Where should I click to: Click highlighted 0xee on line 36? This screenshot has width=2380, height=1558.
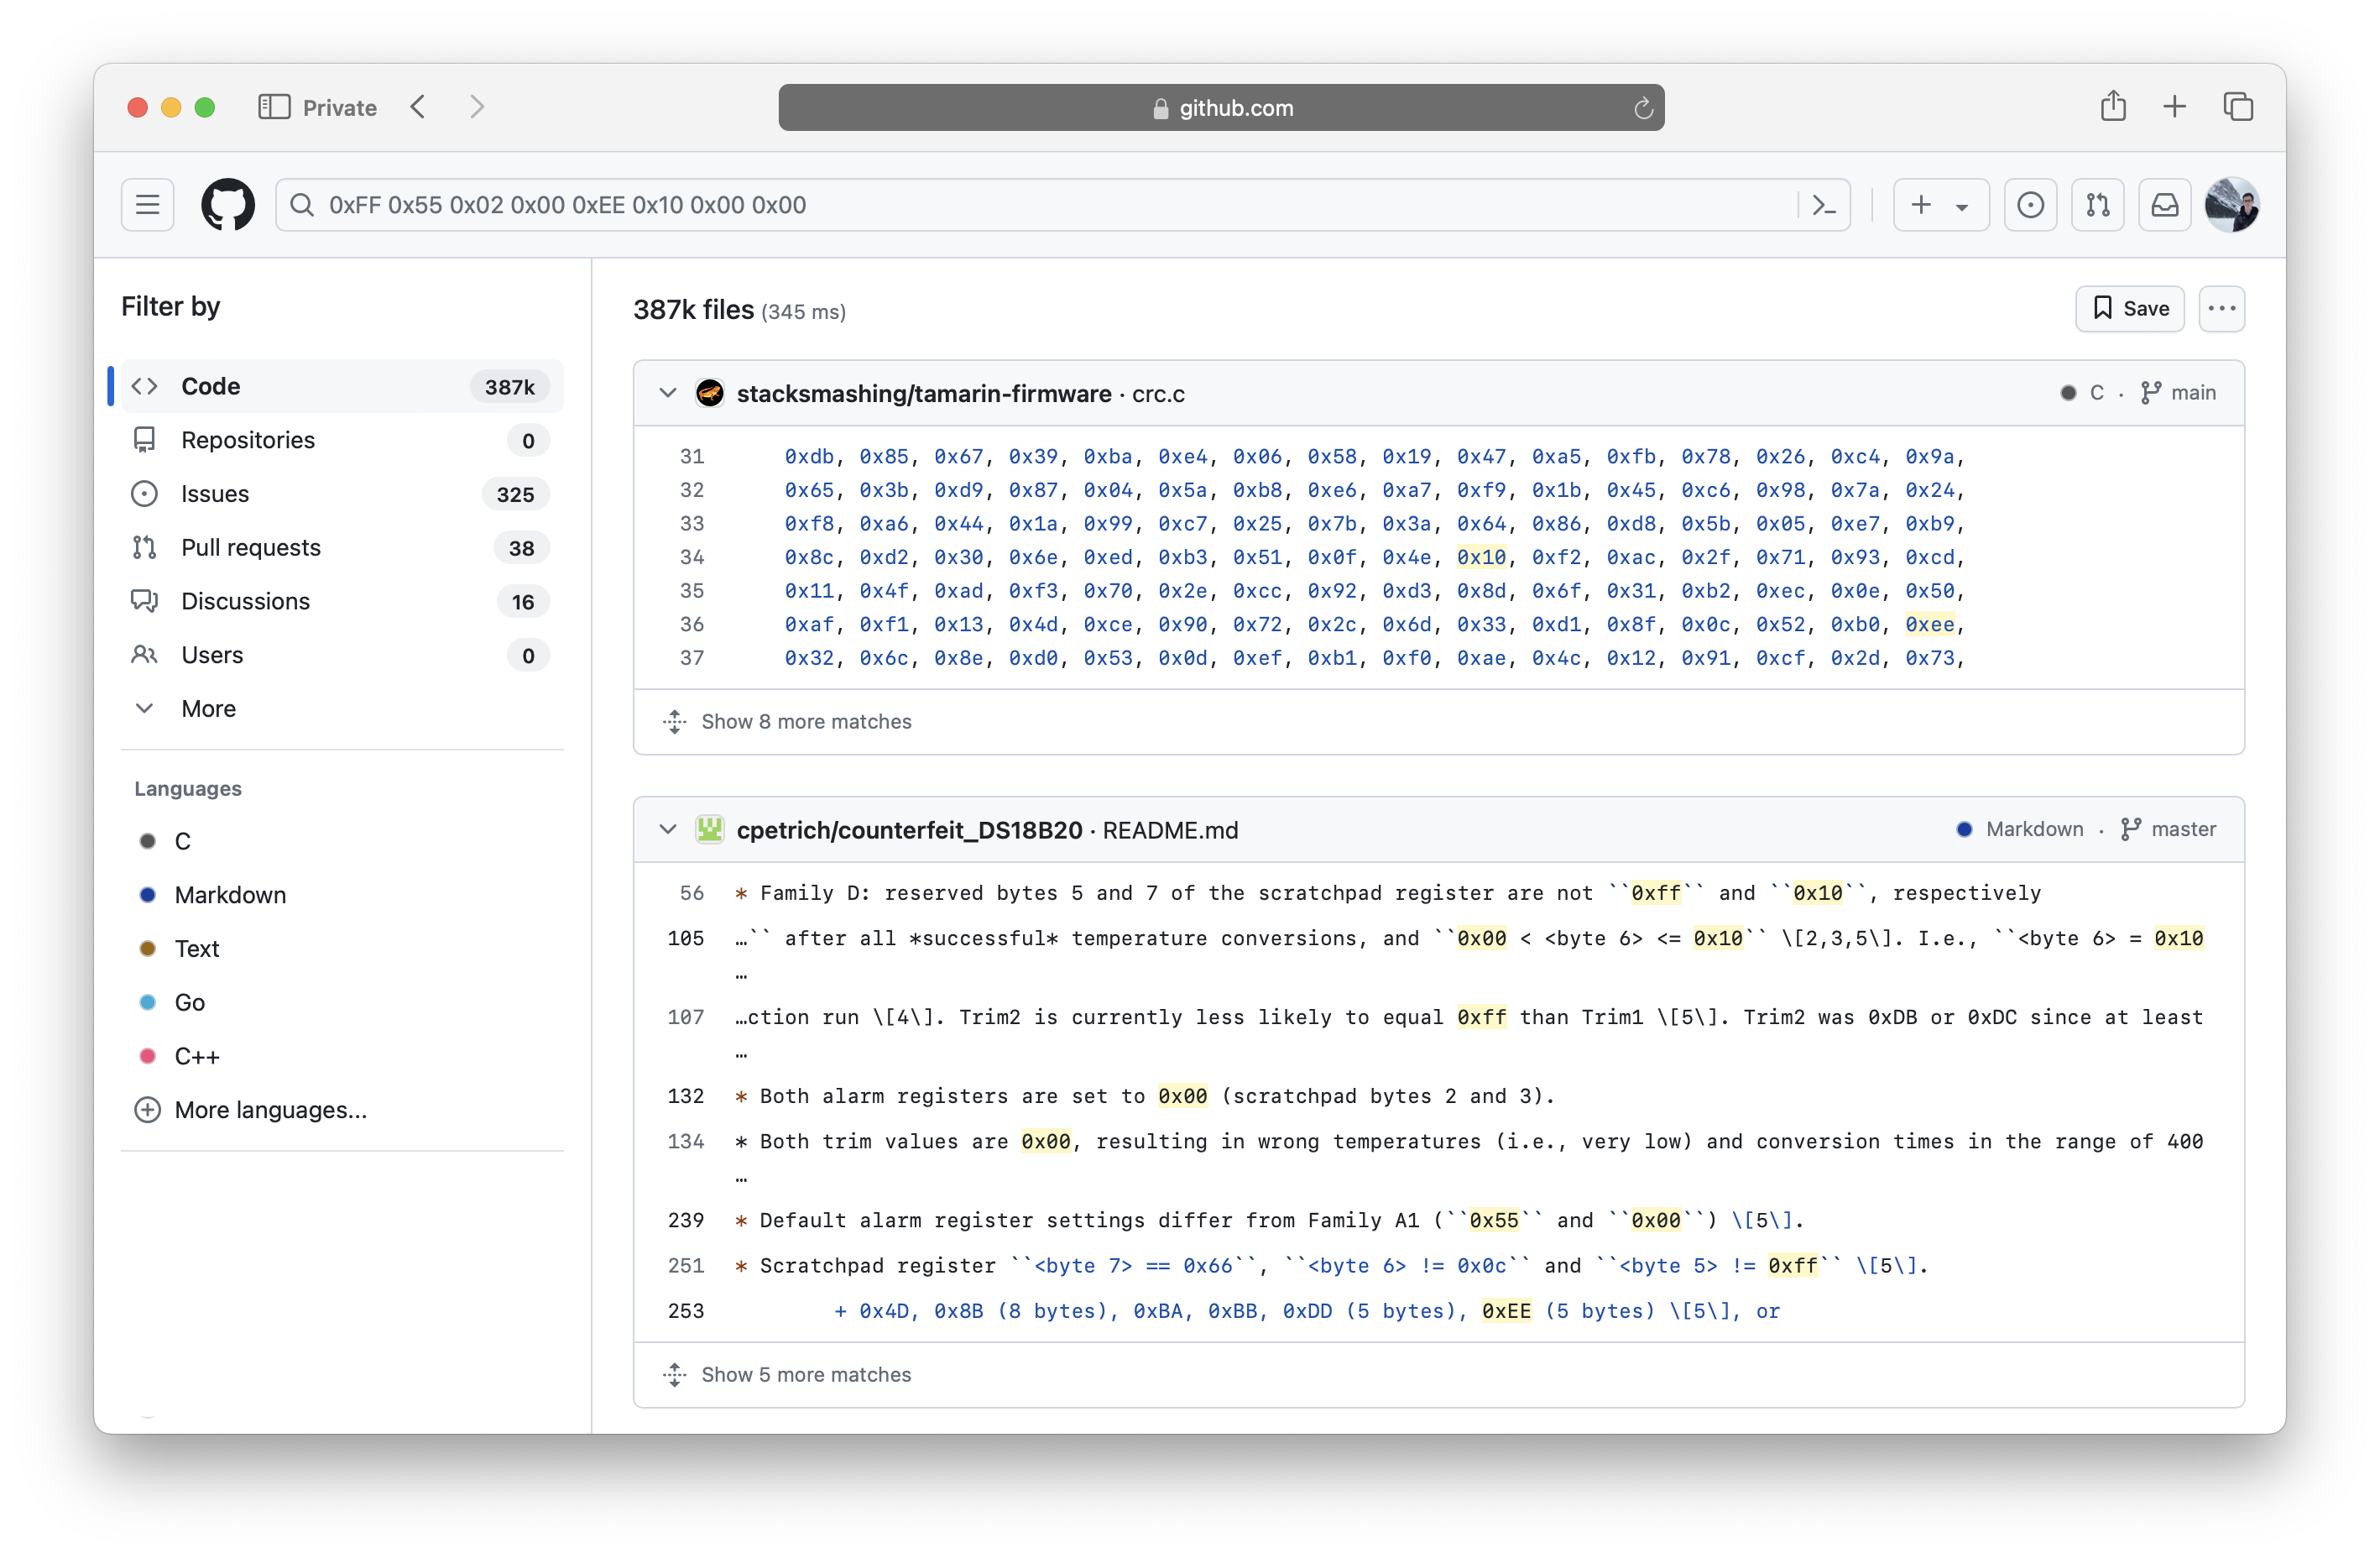pyautogui.click(x=1929, y=624)
